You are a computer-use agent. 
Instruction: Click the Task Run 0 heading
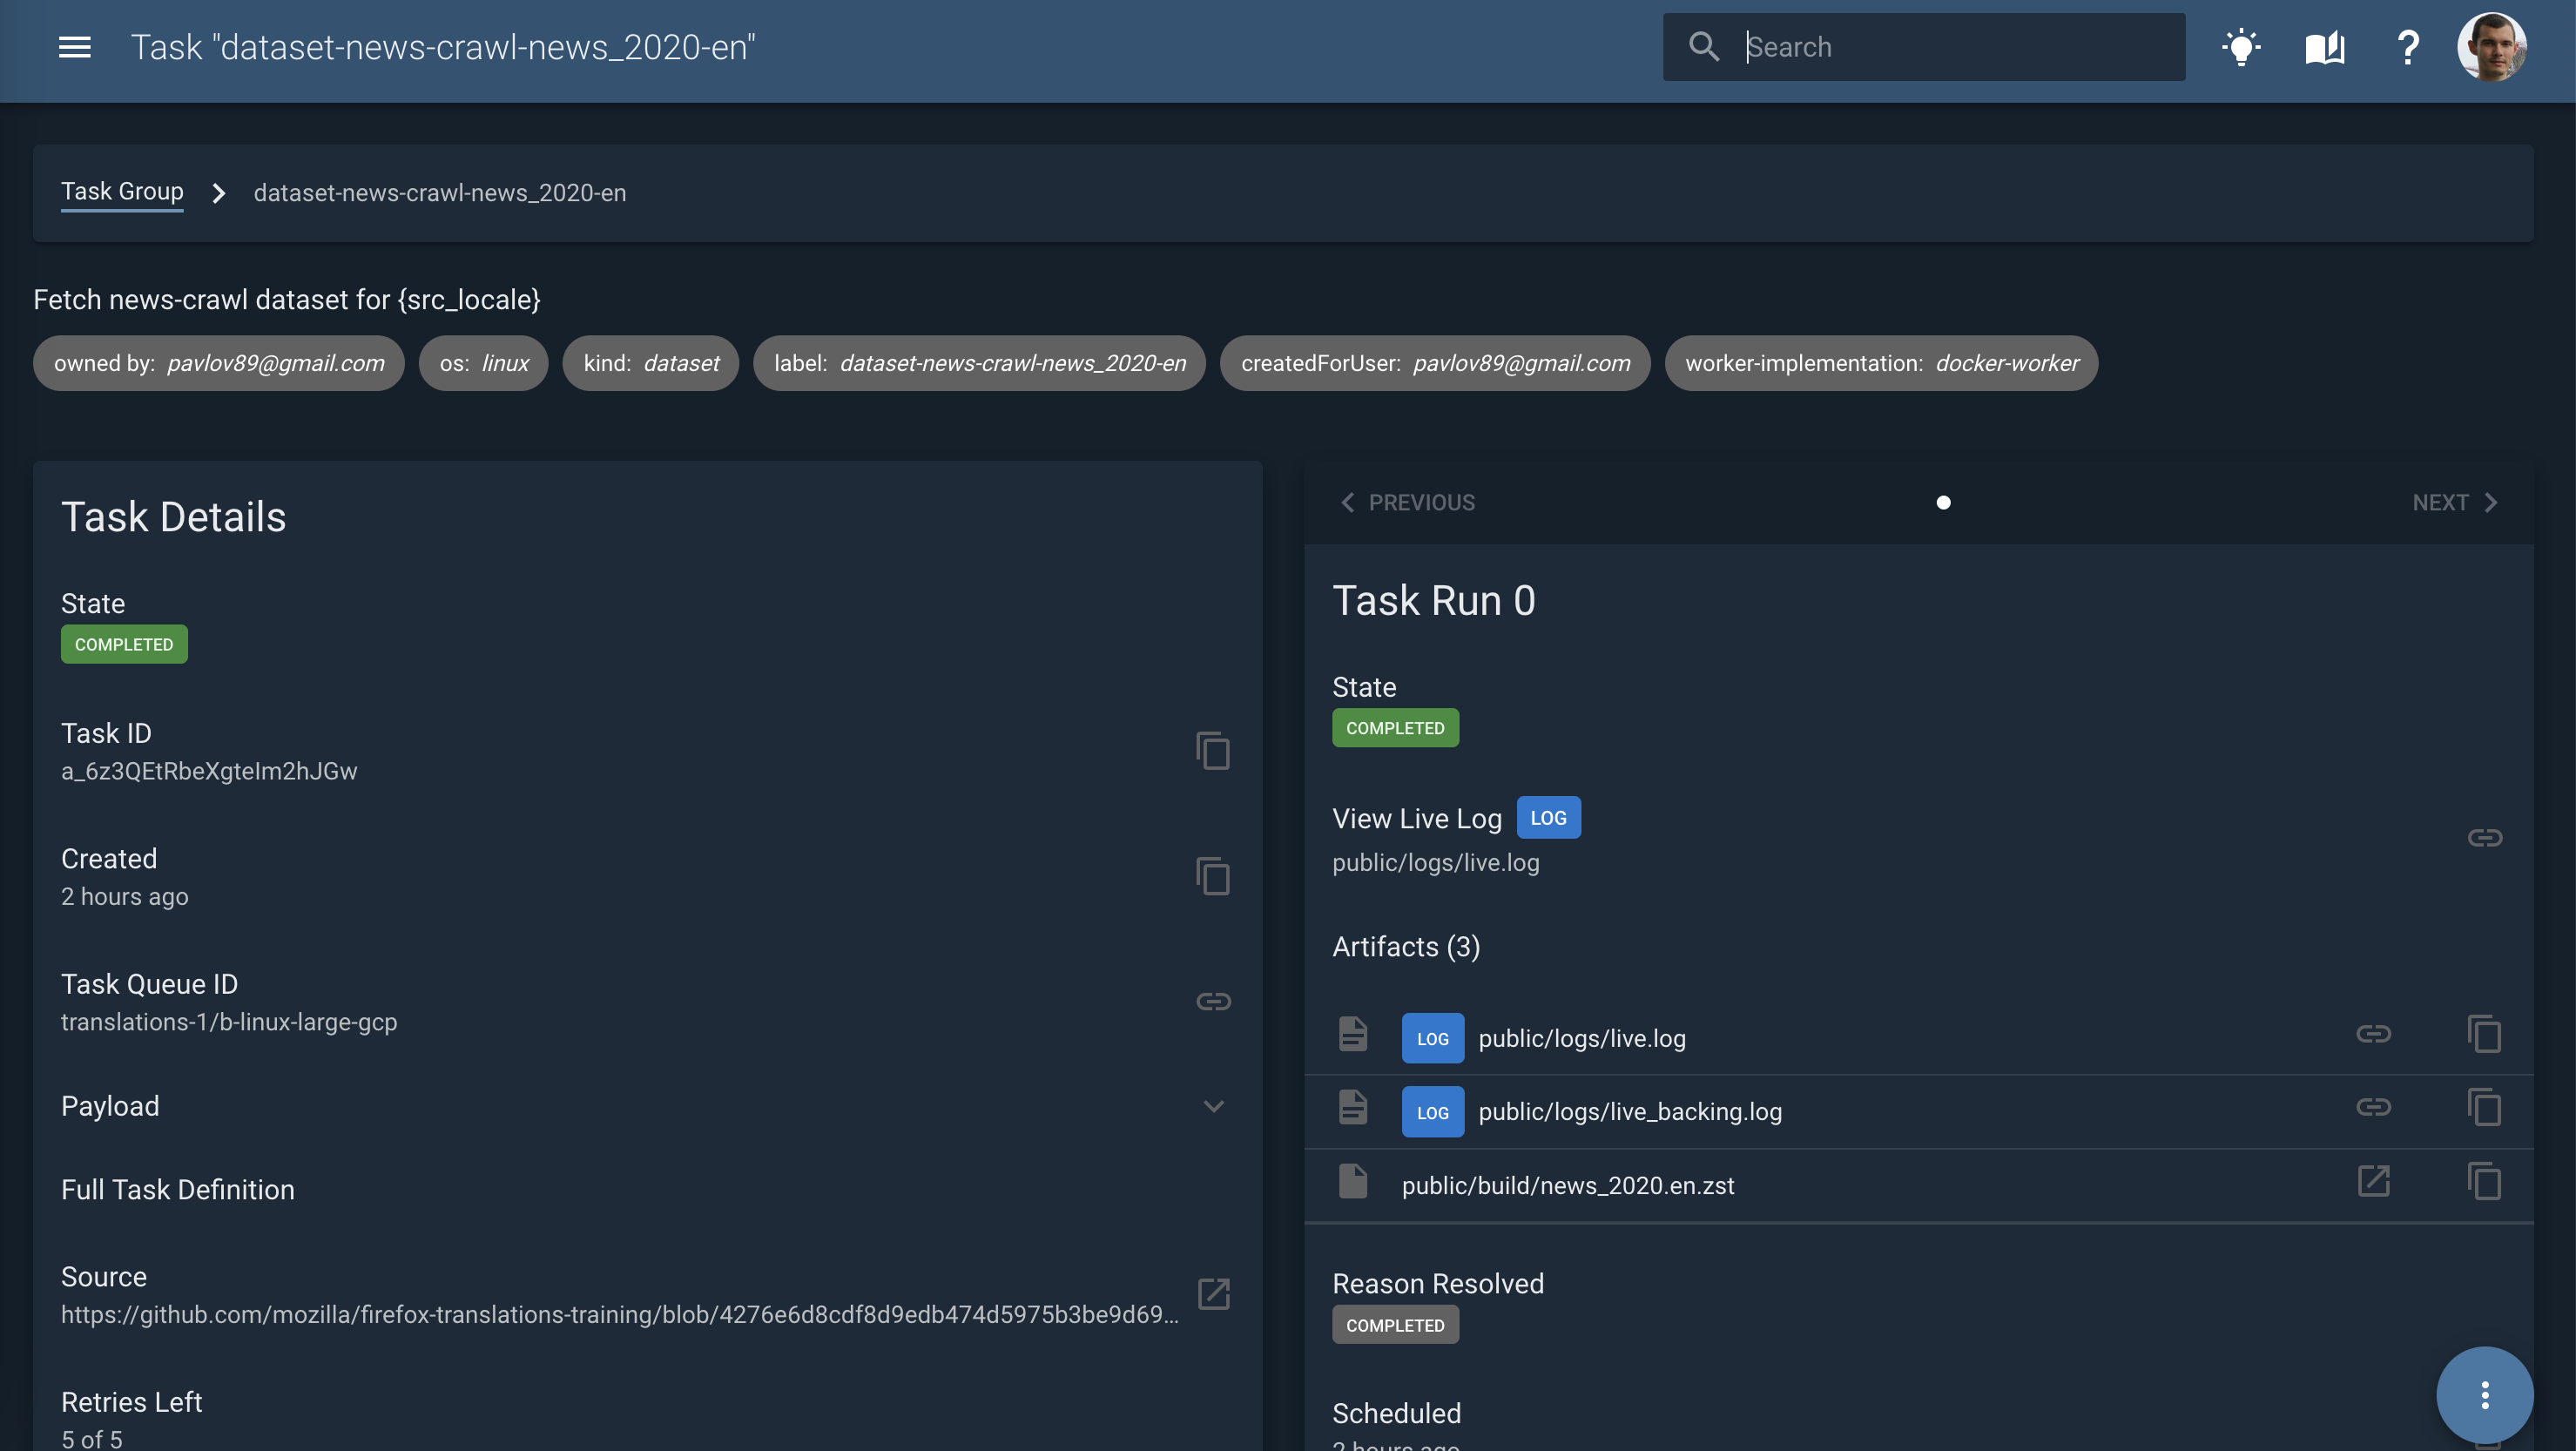(x=1434, y=601)
